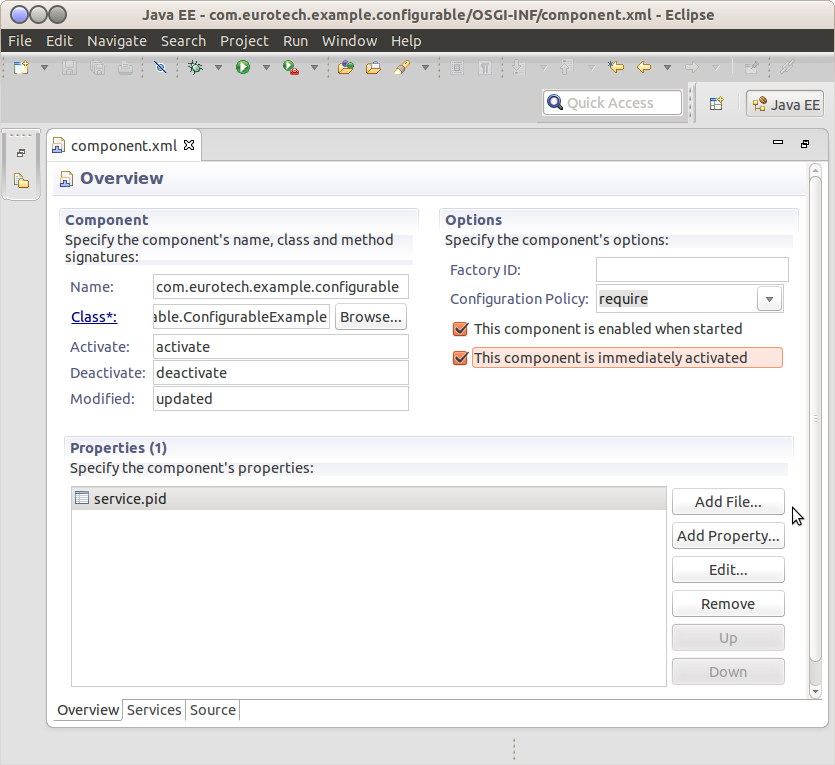835x765 pixels.
Task: Click the Search flashlight icon
Action: click(402, 68)
